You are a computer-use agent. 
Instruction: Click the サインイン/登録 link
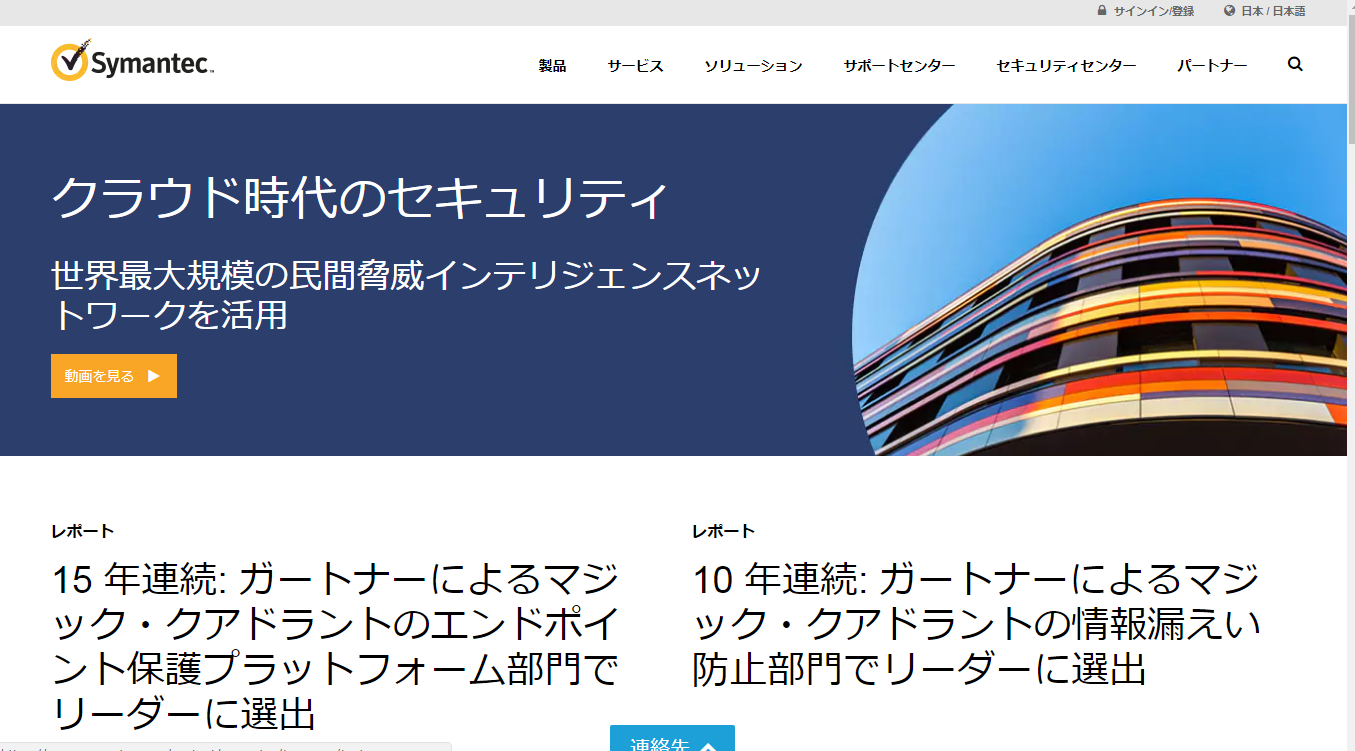(1153, 11)
